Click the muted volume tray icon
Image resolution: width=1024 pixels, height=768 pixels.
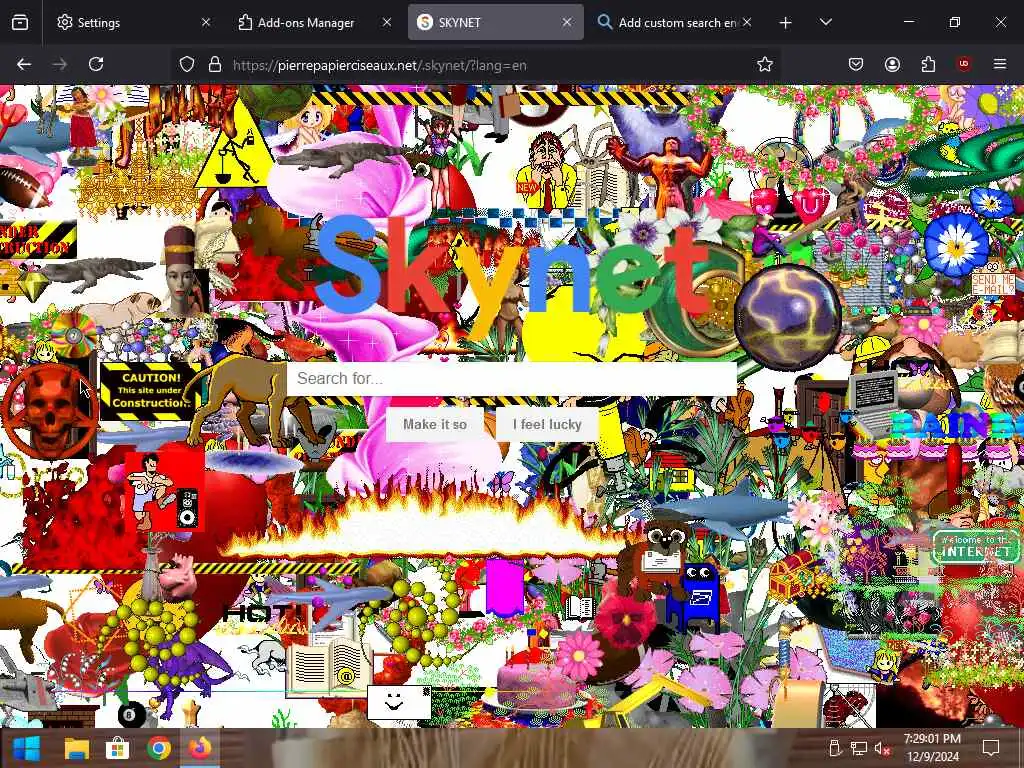(883, 748)
